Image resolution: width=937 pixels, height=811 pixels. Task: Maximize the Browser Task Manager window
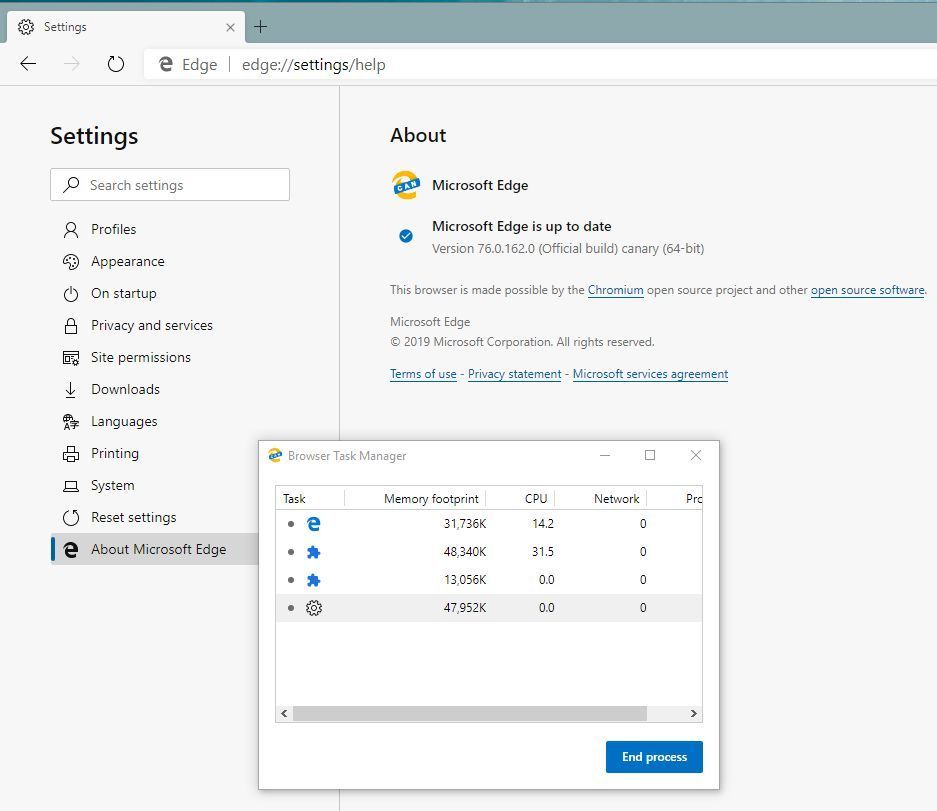tap(650, 455)
